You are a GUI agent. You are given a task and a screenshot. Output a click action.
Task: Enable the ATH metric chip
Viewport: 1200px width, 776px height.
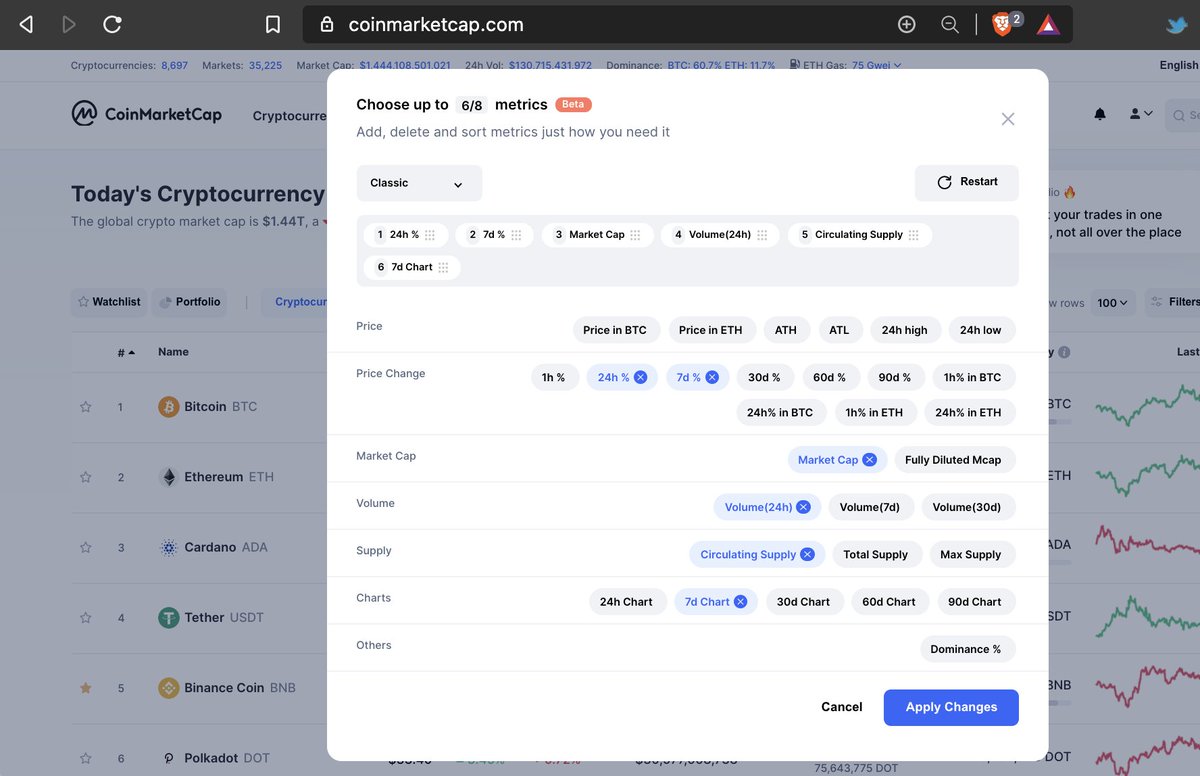click(786, 330)
